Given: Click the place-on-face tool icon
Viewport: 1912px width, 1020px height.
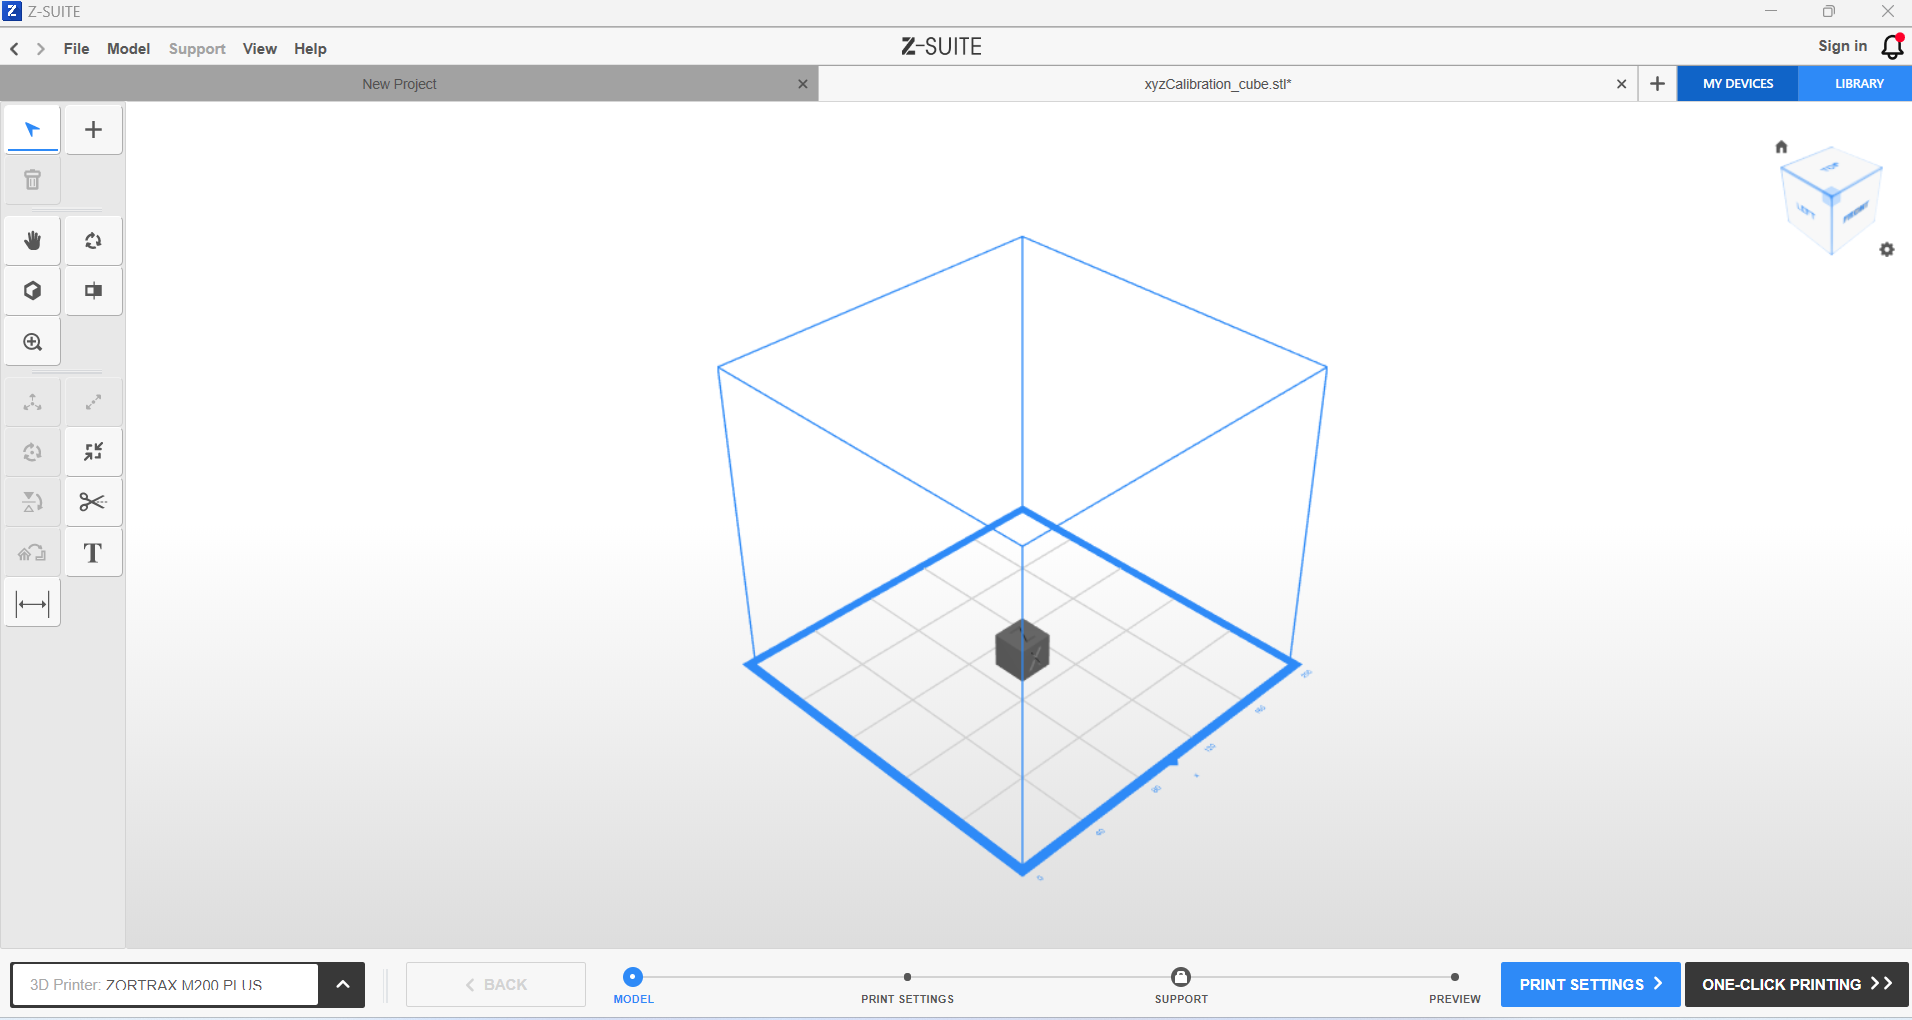Looking at the screenshot, I should [x=33, y=553].
